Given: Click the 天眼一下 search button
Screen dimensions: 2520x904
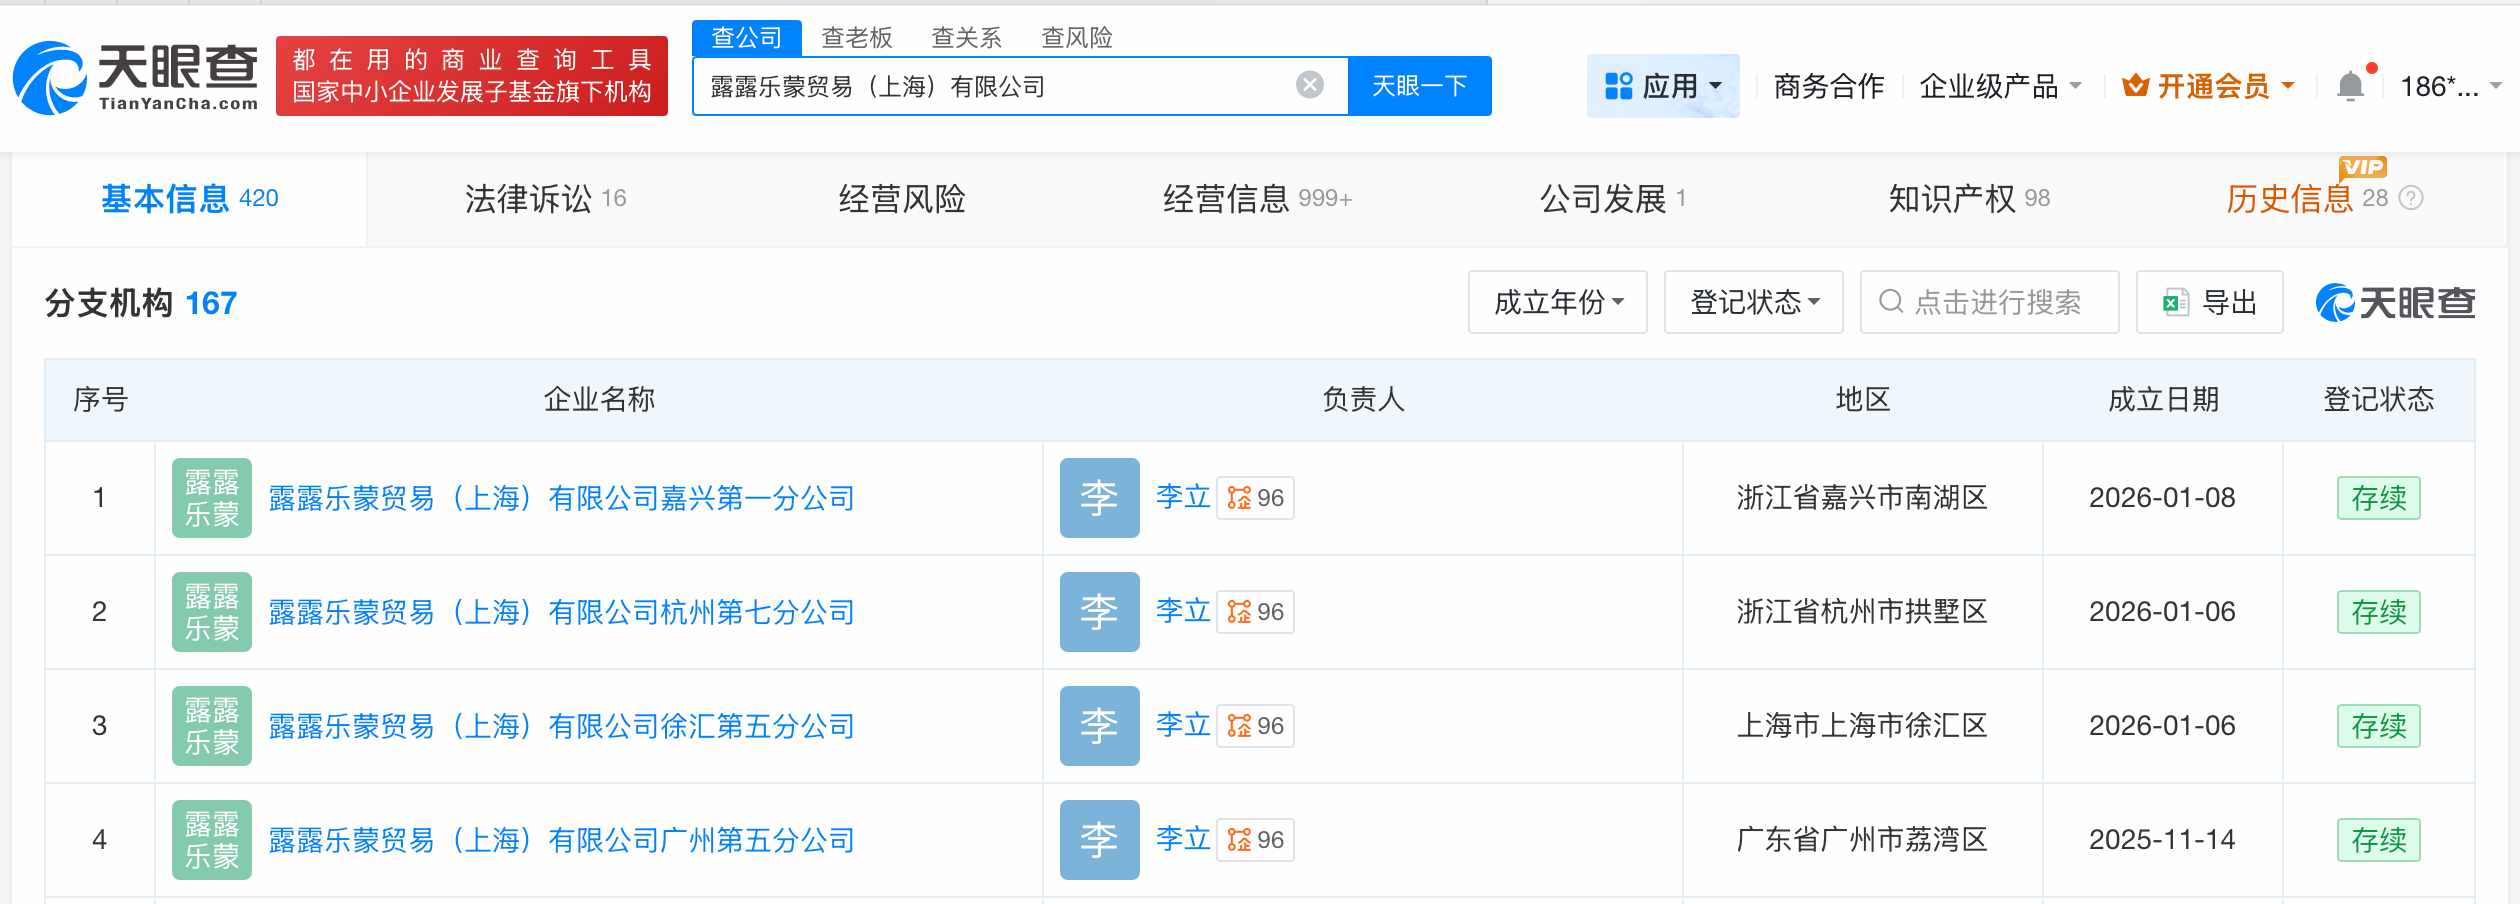Looking at the screenshot, I should pos(1419,86).
